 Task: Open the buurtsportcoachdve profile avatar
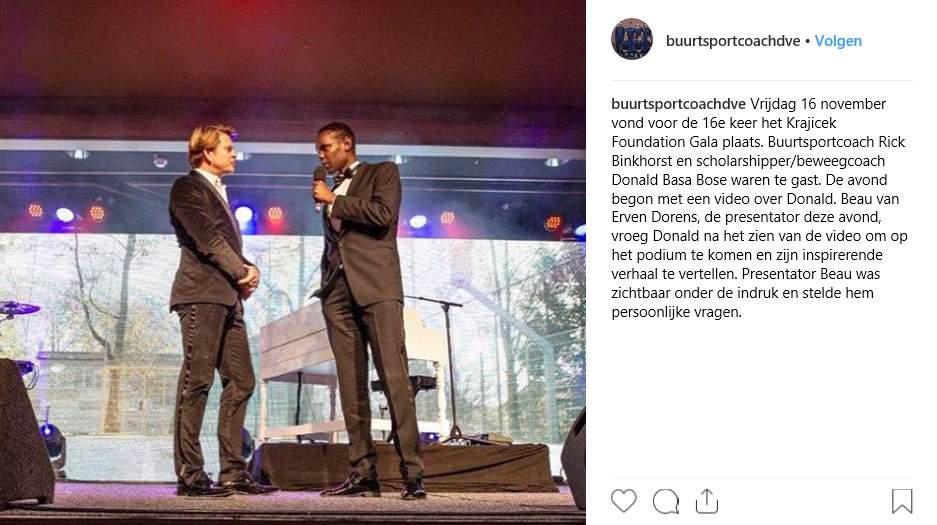click(632, 39)
